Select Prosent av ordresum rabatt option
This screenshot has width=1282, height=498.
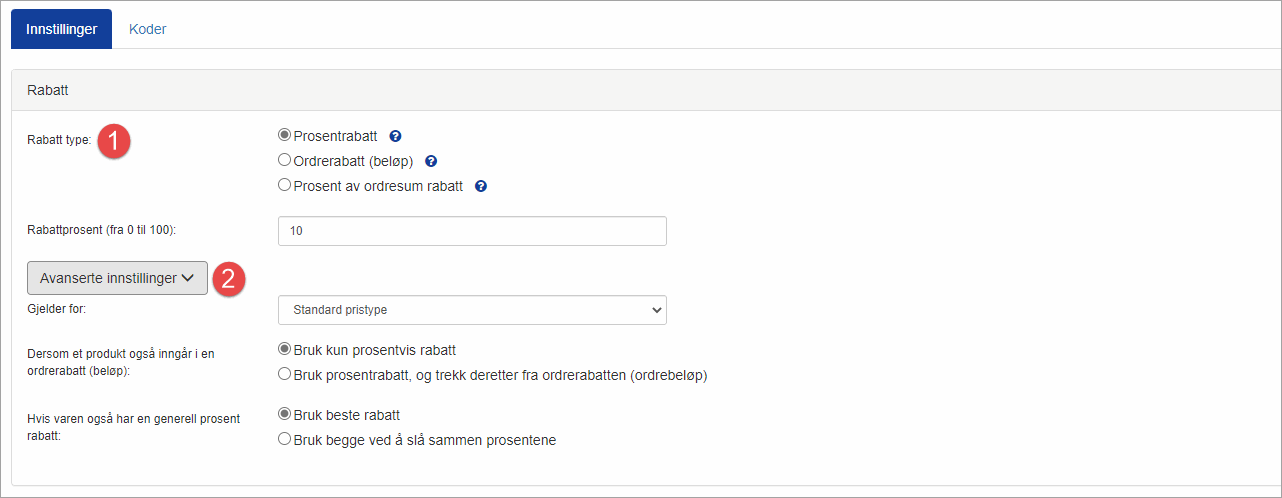tap(285, 185)
